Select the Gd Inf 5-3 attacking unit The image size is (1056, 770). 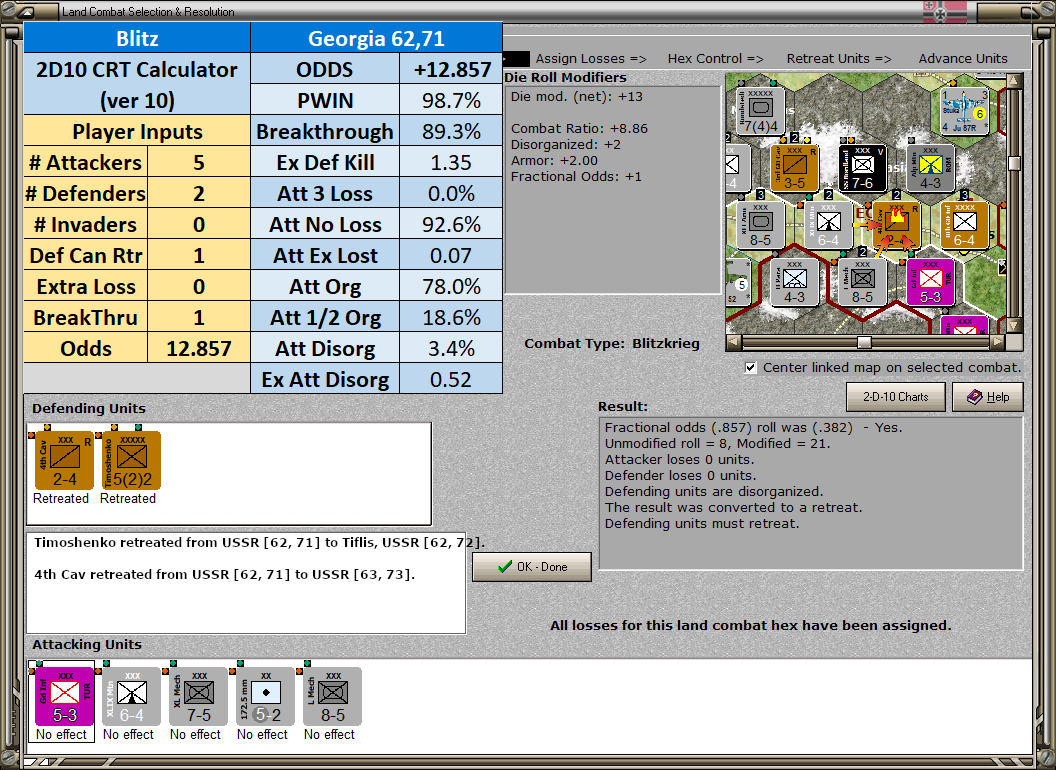click(x=65, y=697)
